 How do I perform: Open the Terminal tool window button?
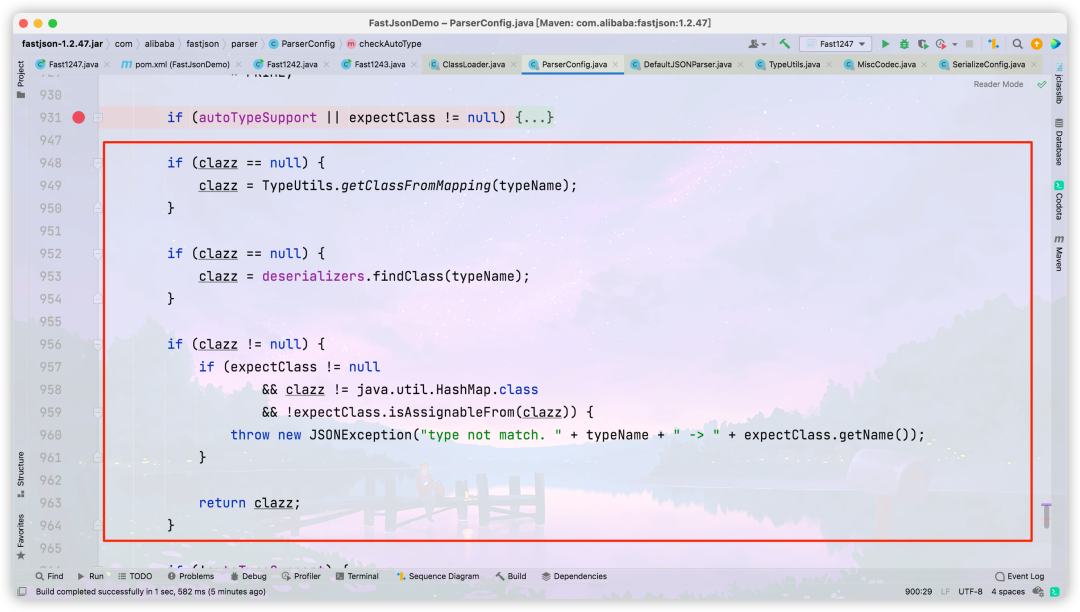point(357,576)
